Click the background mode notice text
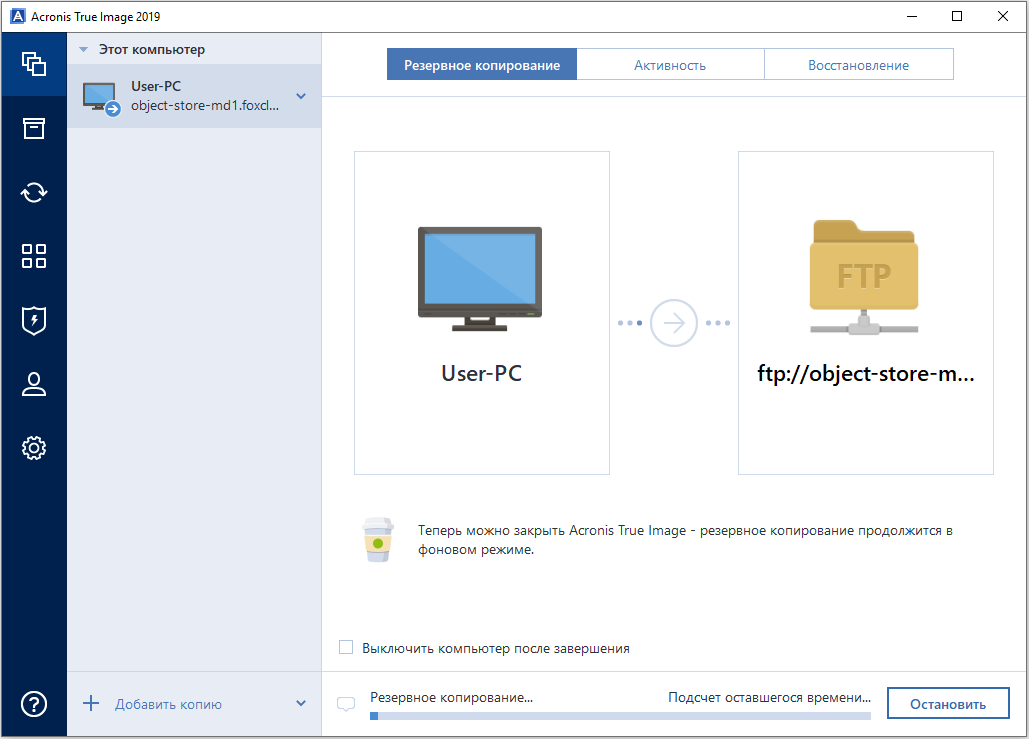Screen dimensions: 1029x739 (685, 539)
